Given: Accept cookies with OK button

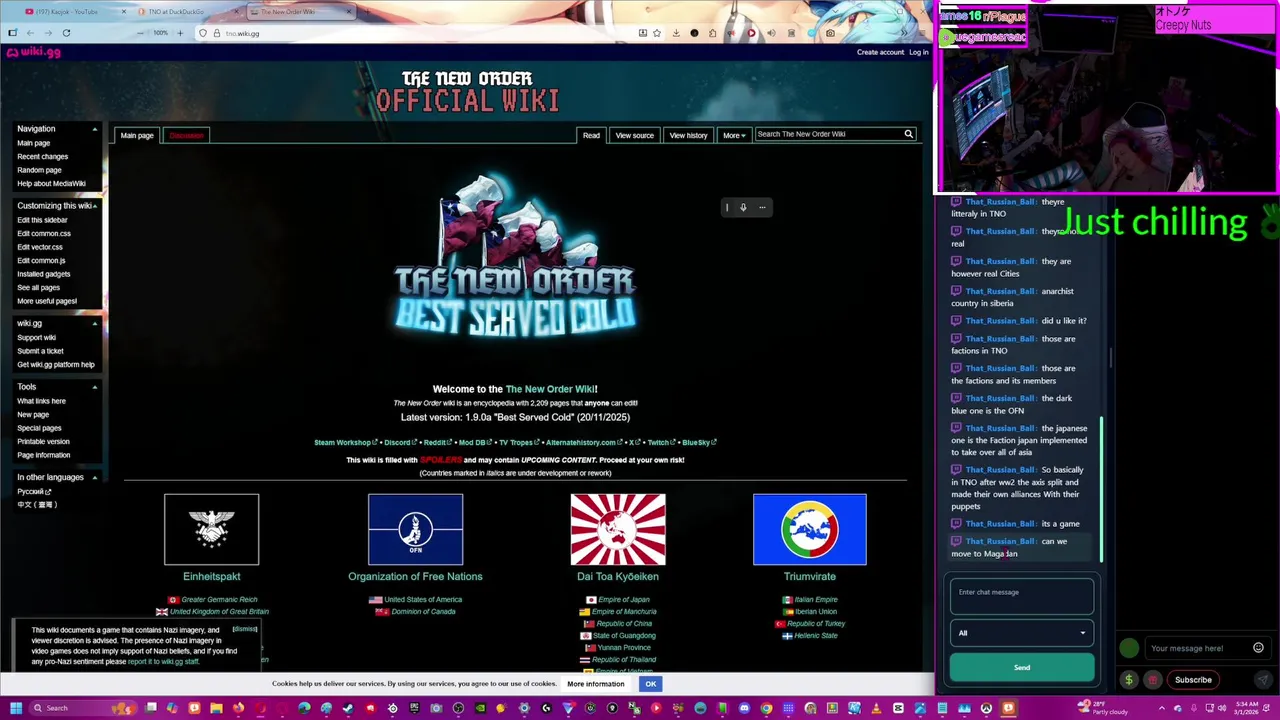Looking at the screenshot, I should (650, 684).
